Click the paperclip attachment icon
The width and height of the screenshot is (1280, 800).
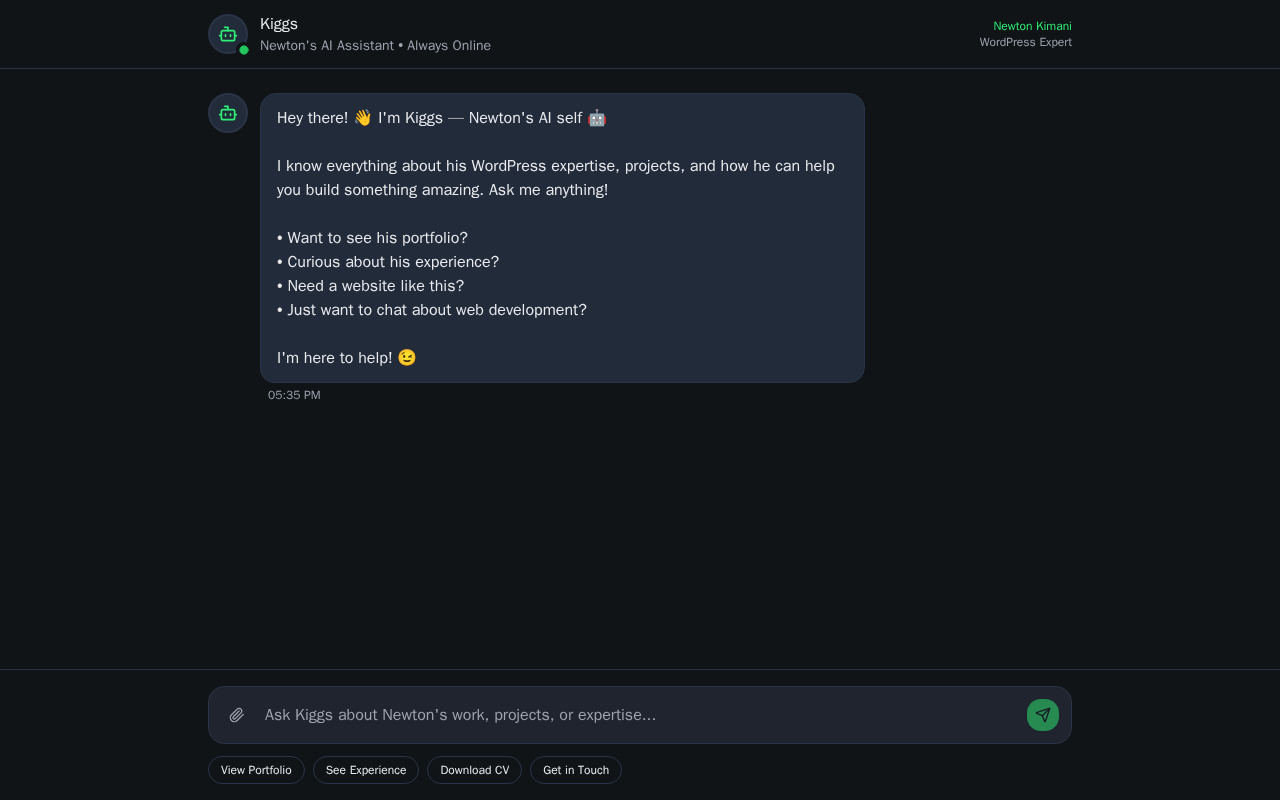pos(236,715)
